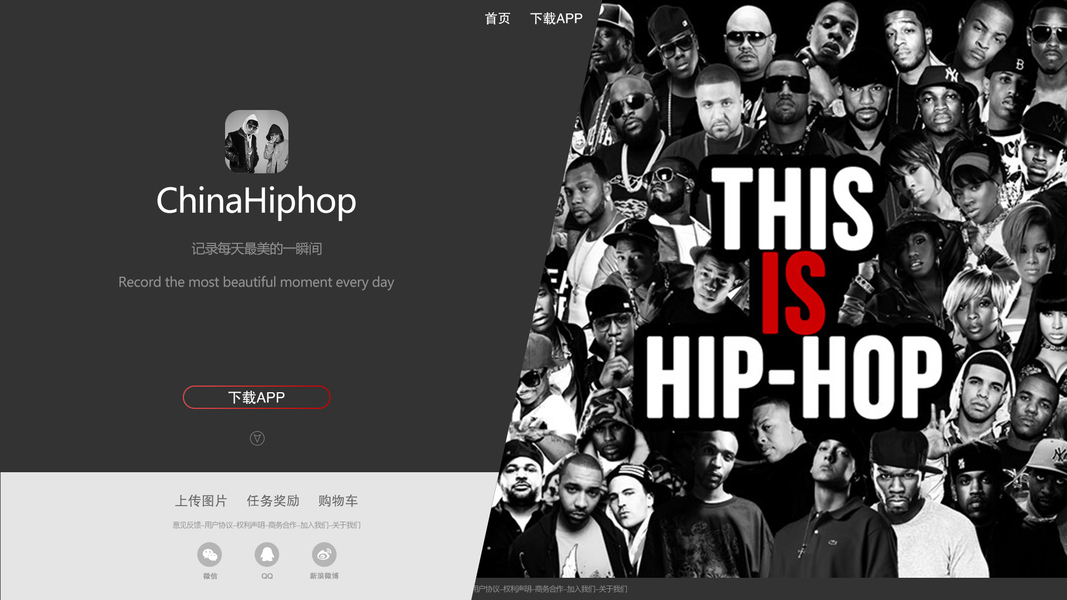Select 下载APP in the top navigation bar

click(x=556, y=18)
